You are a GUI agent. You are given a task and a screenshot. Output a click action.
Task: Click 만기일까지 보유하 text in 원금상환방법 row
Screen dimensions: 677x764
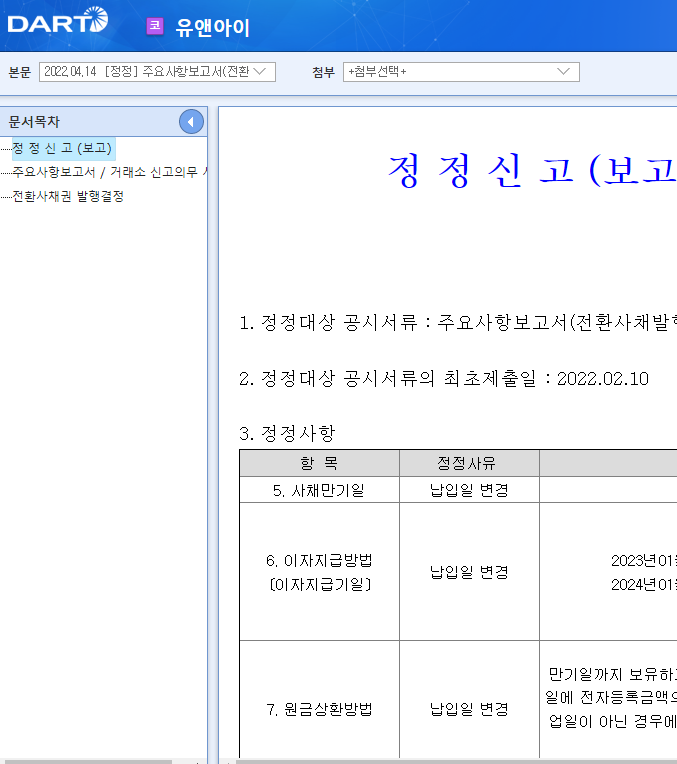point(612,674)
